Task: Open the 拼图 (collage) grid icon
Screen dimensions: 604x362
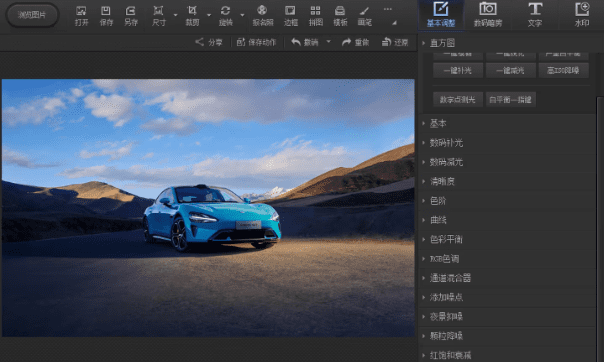Action: pyautogui.click(x=315, y=11)
